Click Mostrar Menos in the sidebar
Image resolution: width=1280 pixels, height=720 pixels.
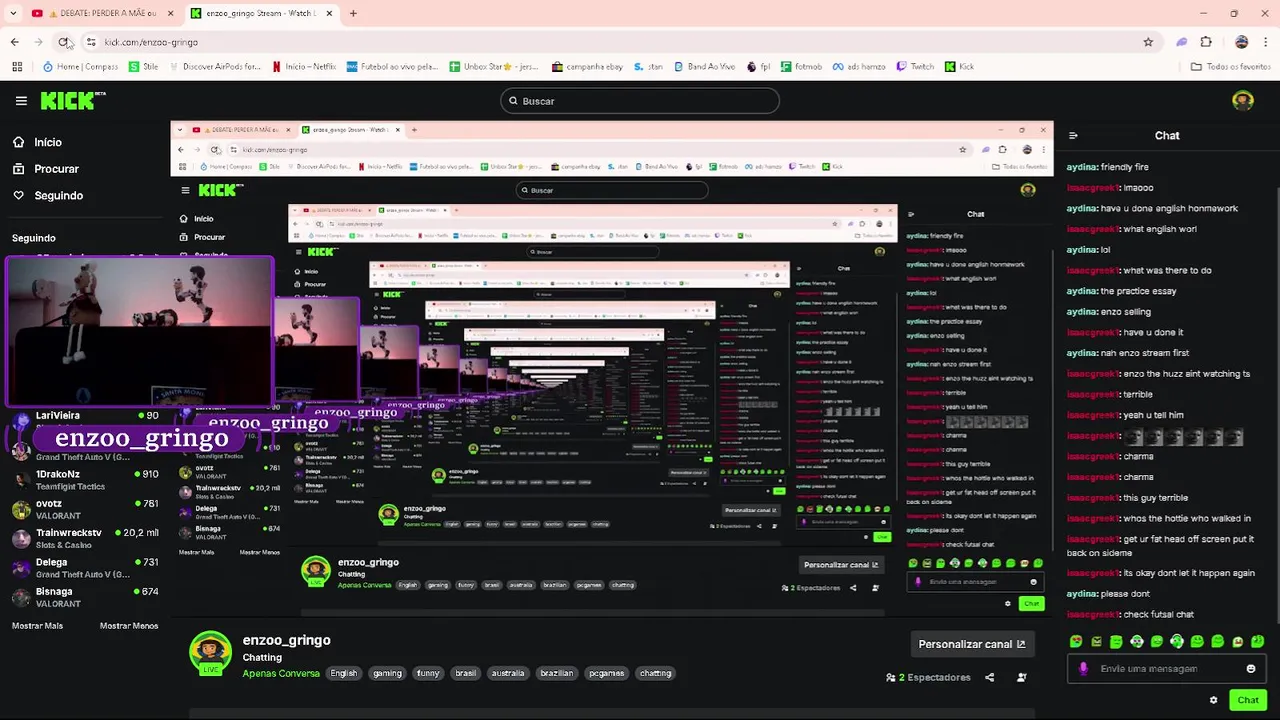pos(129,626)
